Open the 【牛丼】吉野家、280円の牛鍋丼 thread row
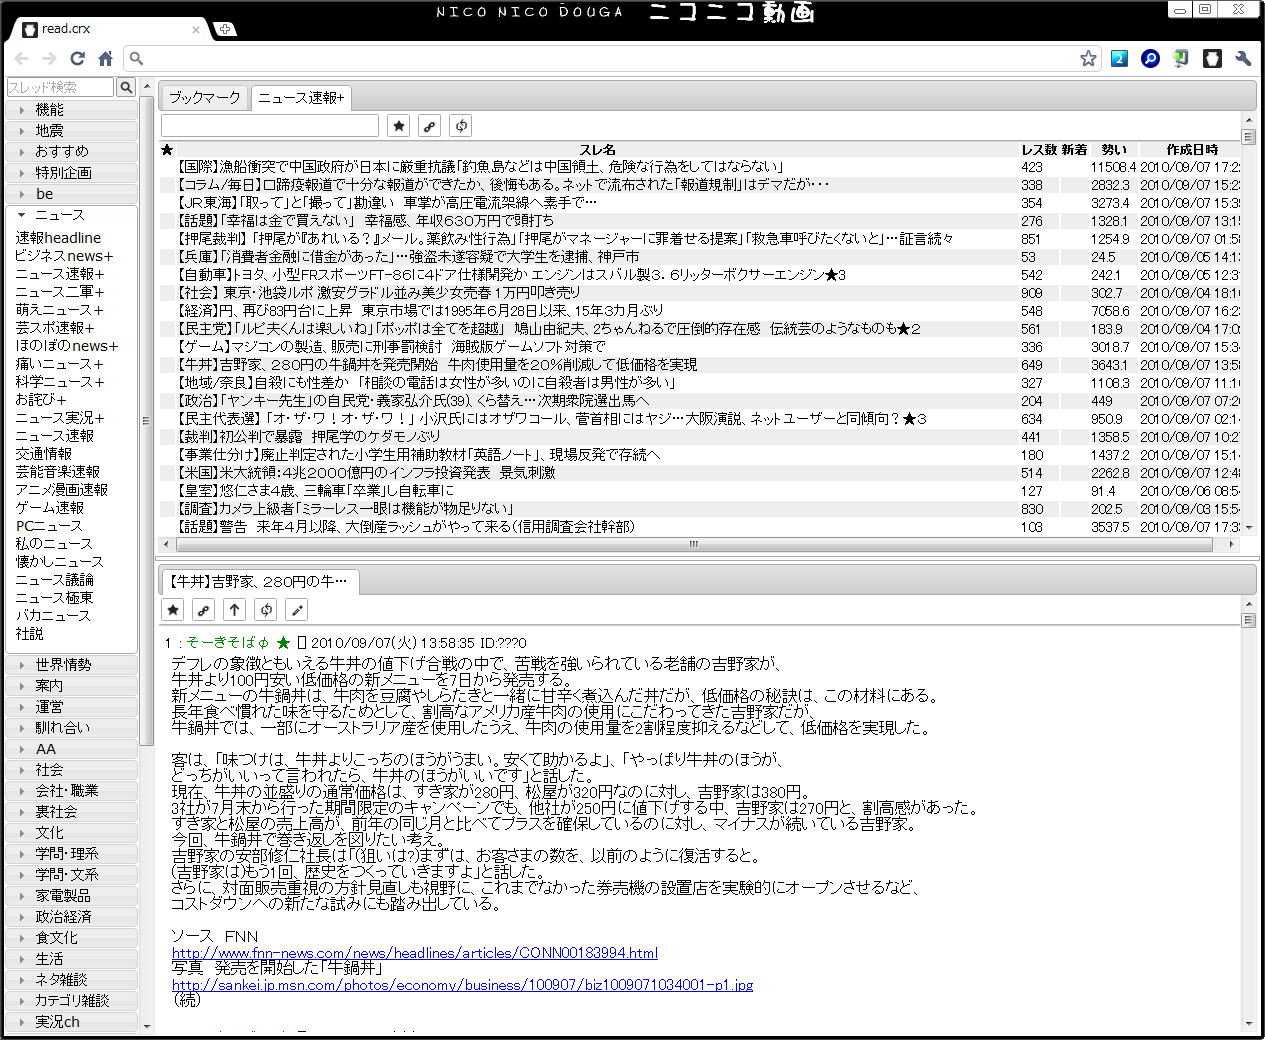The height and width of the screenshot is (1040, 1265). [x=700, y=365]
